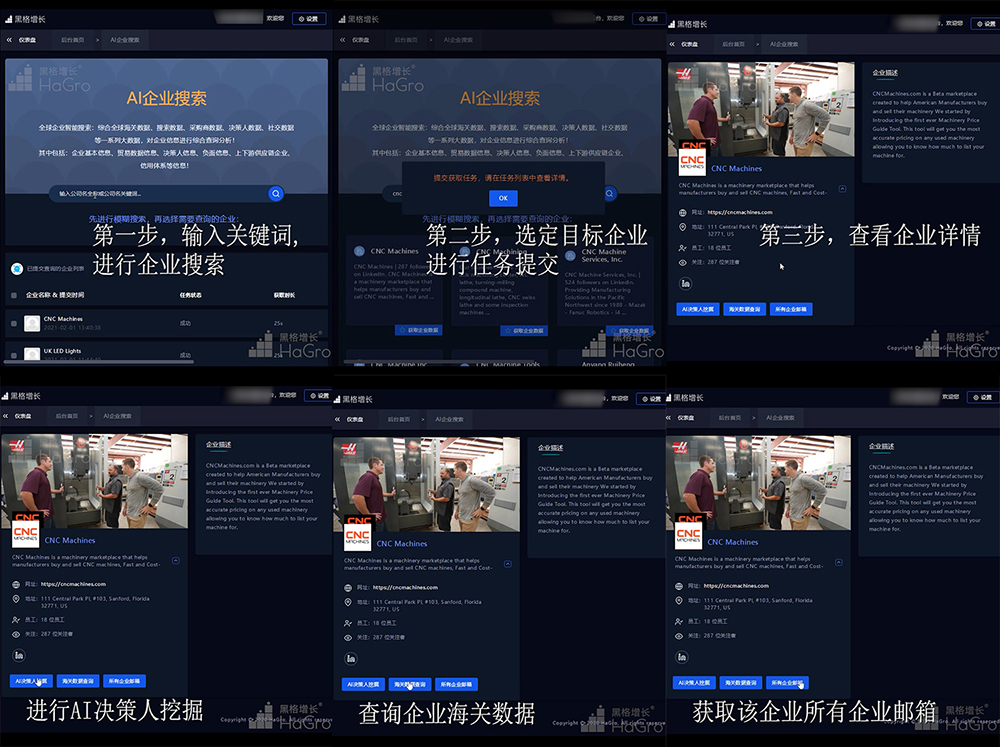The image size is (1000, 747).
Task: Expand the company description chevron in 第三步 panel
Action: [x=842, y=188]
